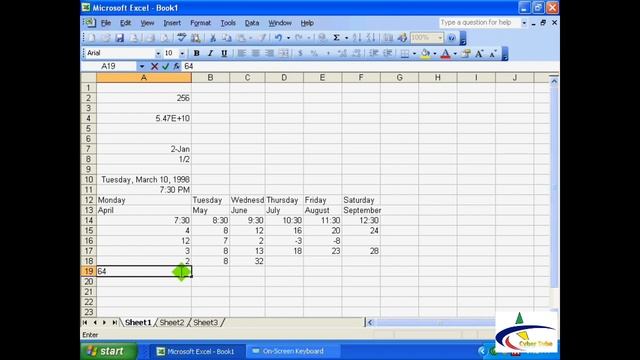Click the Merge and Center icon
640x360 pixels.
tap(283, 53)
